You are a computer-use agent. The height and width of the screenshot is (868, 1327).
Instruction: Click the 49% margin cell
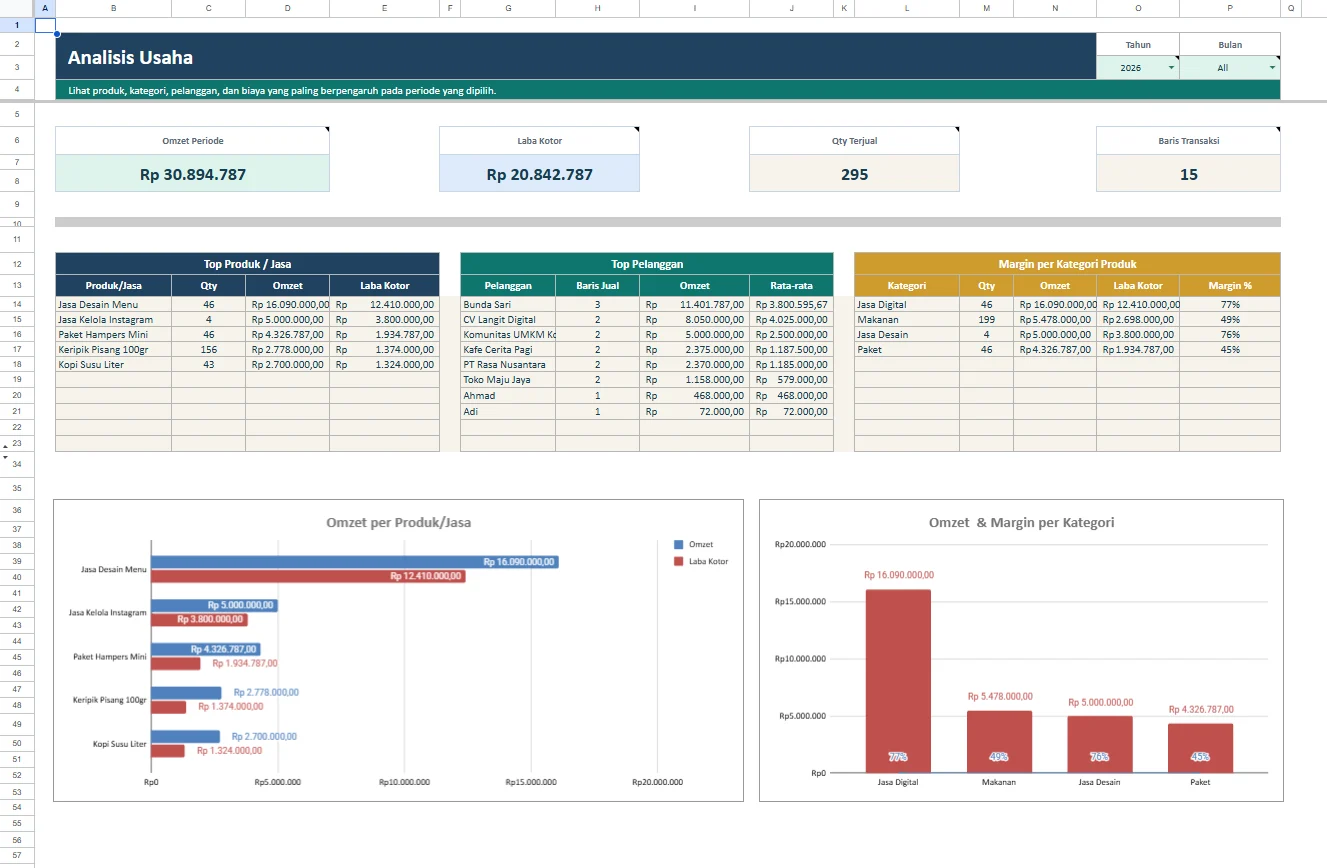tap(1230, 319)
